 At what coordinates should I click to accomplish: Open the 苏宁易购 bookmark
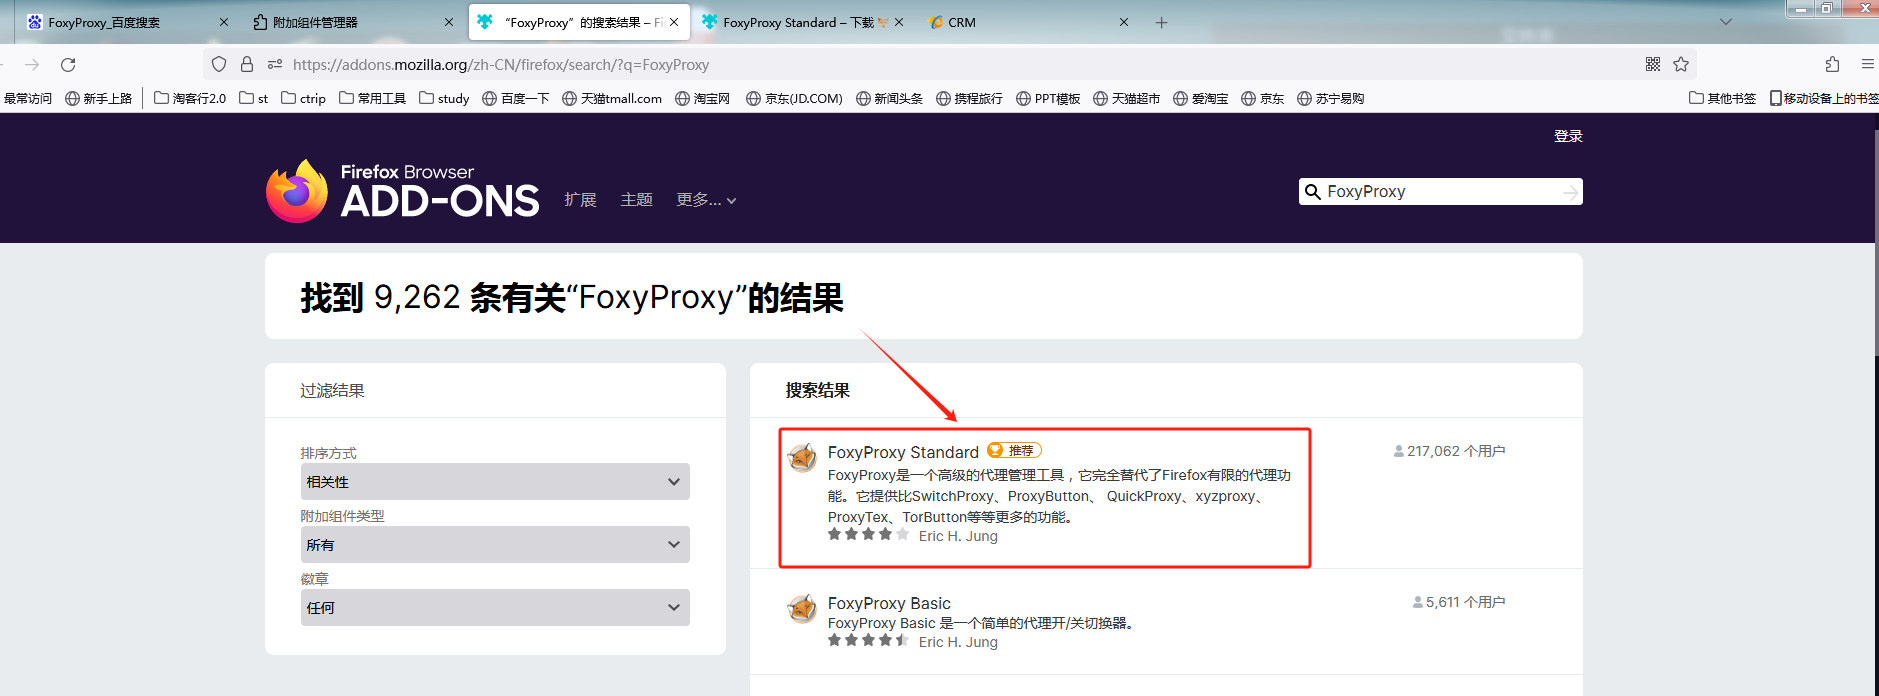click(1330, 98)
